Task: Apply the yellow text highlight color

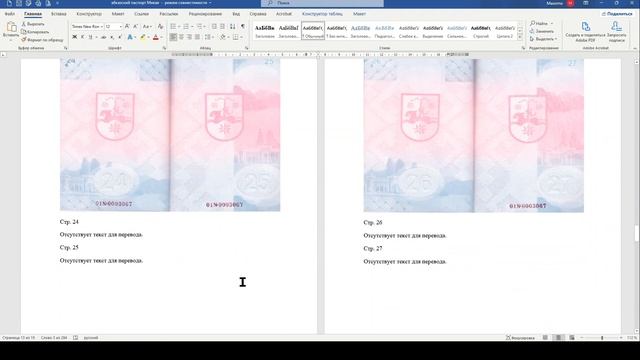Action: [x=142, y=37]
